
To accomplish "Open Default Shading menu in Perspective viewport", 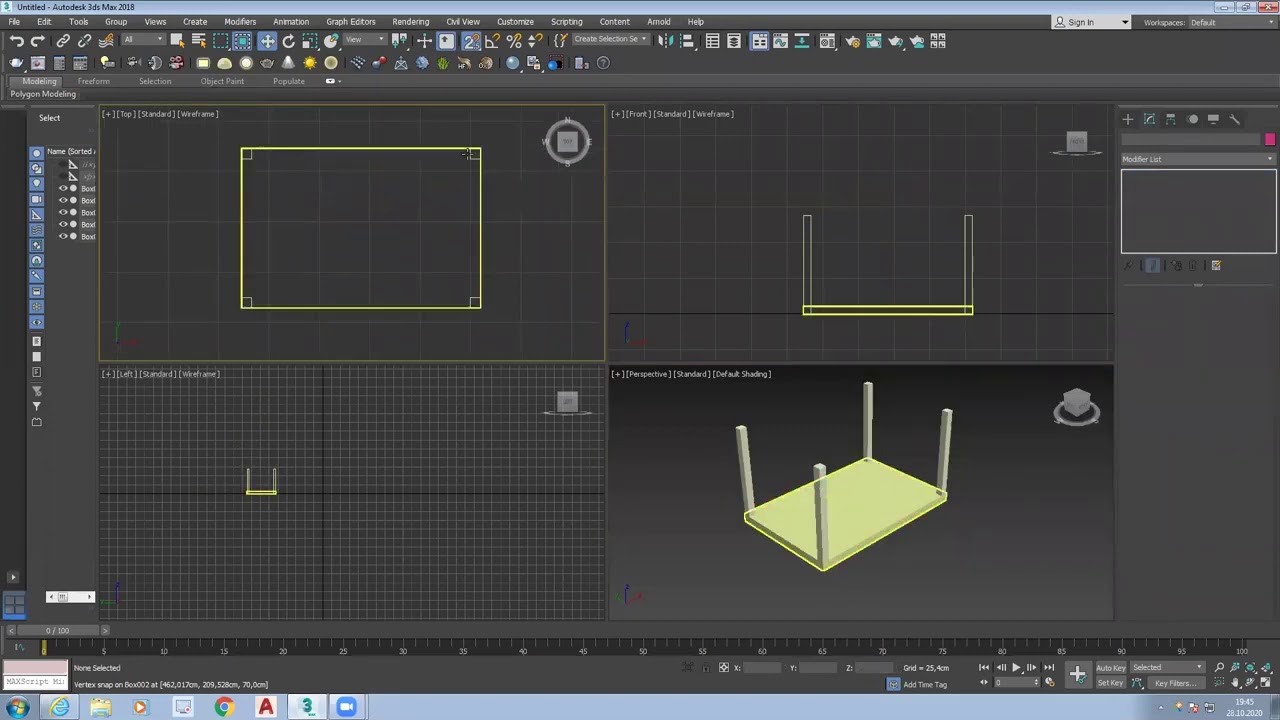I will (741, 374).
